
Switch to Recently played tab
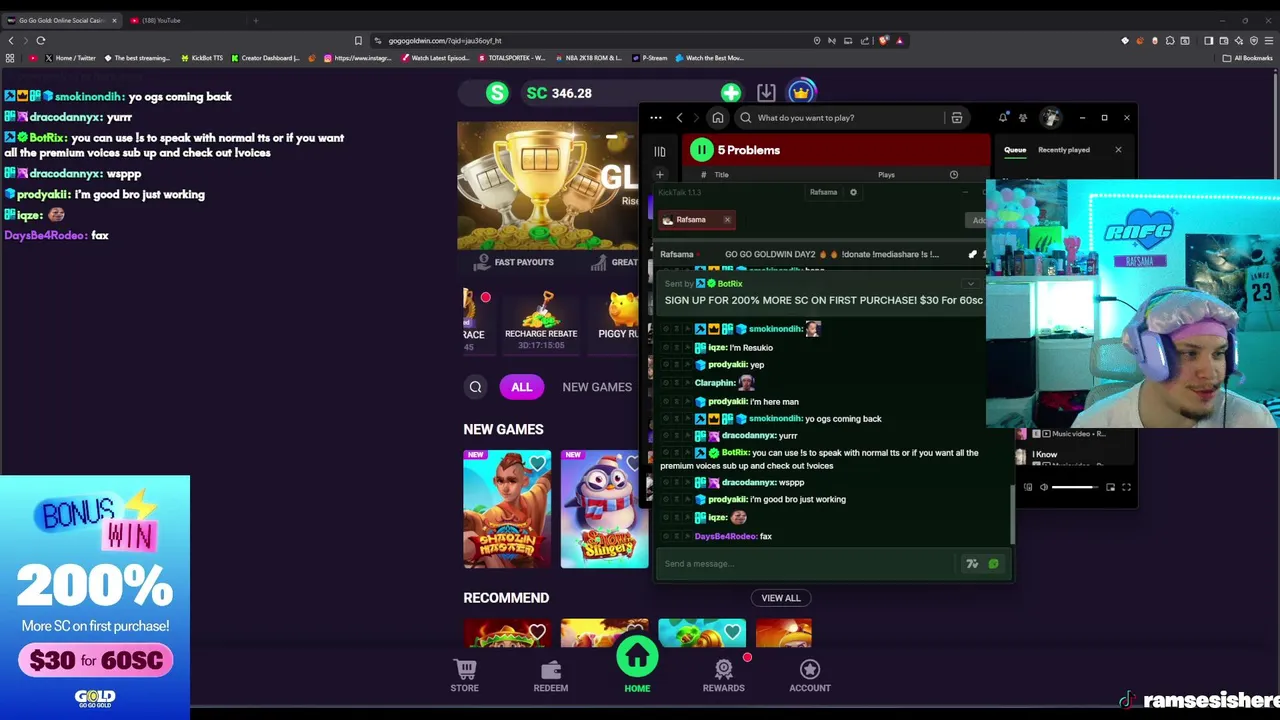pos(1063,150)
